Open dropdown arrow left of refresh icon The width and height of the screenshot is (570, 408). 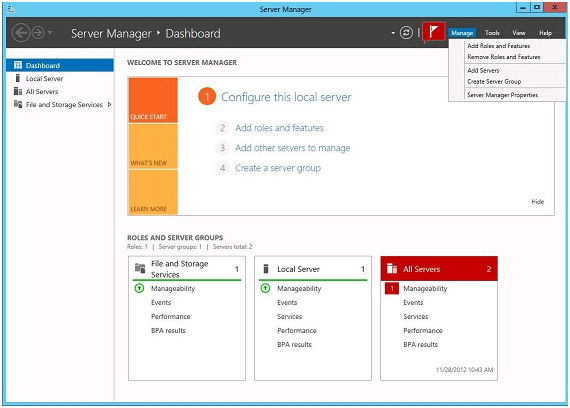[x=393, y=33]
